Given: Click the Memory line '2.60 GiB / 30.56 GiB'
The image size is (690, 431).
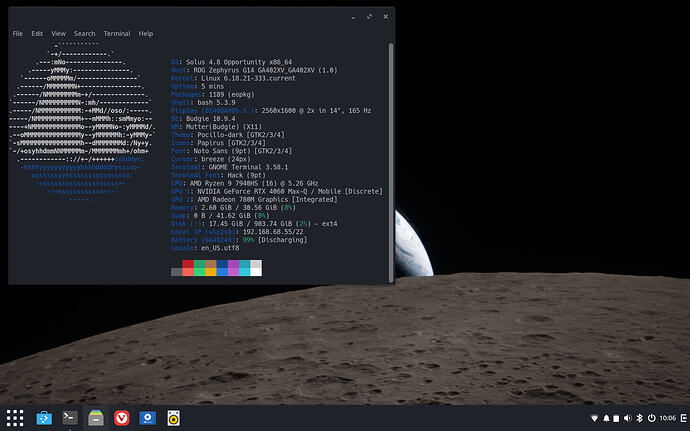Looking at the screenshot, I should [233, 207].
